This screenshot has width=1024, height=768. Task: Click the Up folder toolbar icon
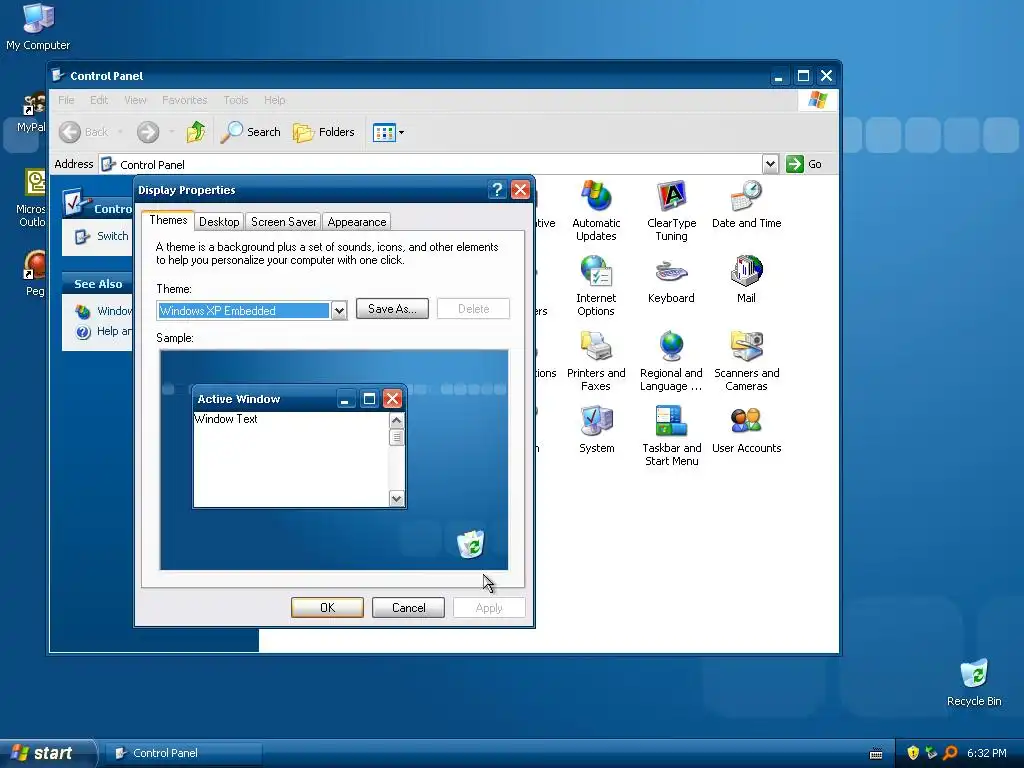(x=195, y=132)
